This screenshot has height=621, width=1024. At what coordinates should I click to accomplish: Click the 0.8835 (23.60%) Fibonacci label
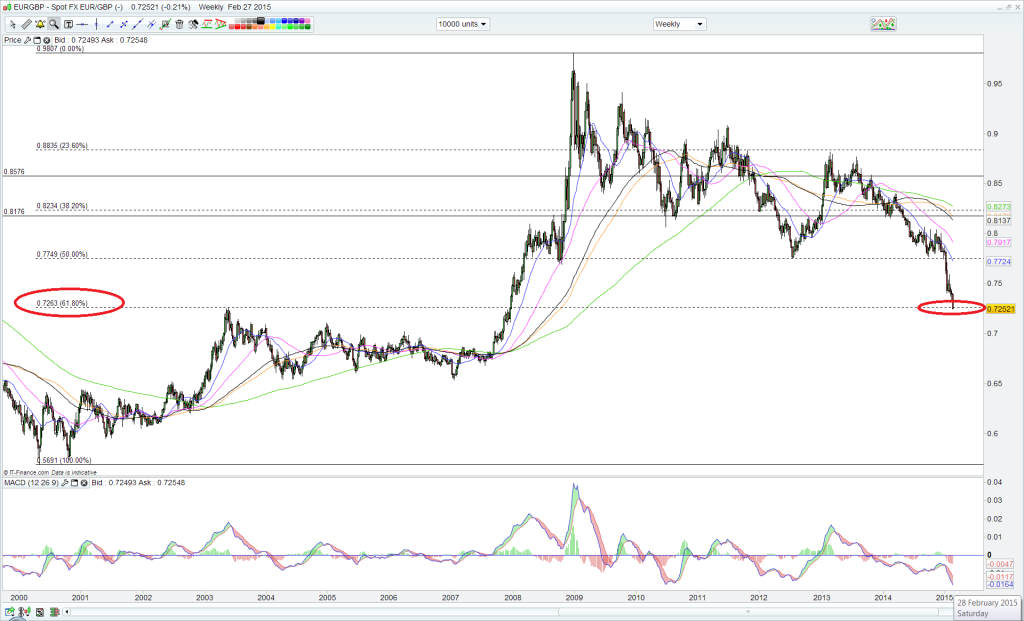(62, 146)
